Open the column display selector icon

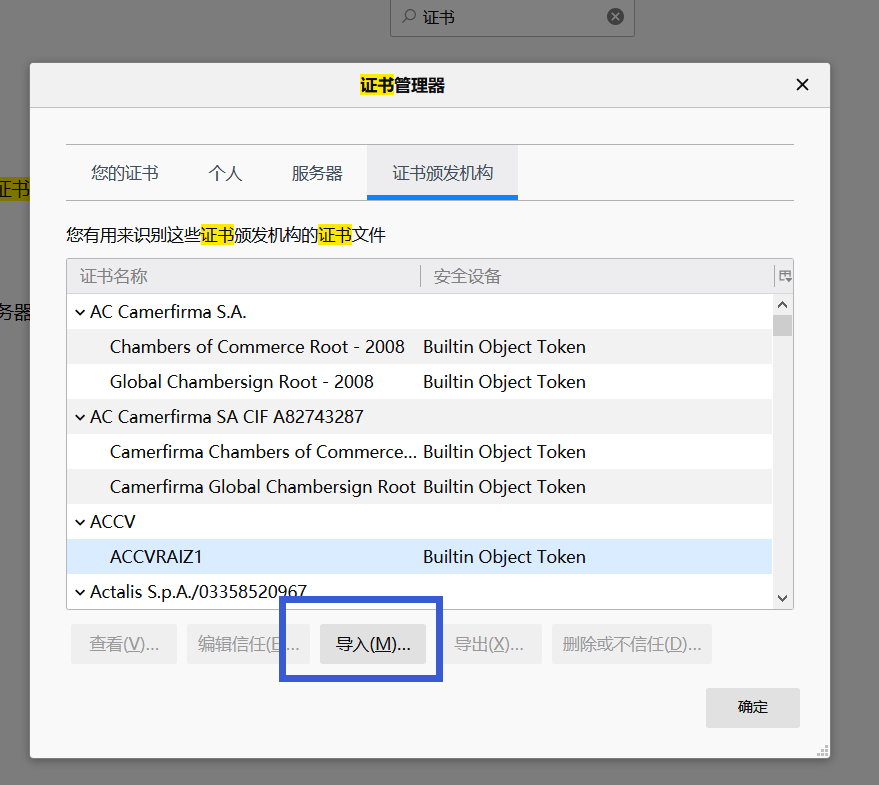pos(785,275)
